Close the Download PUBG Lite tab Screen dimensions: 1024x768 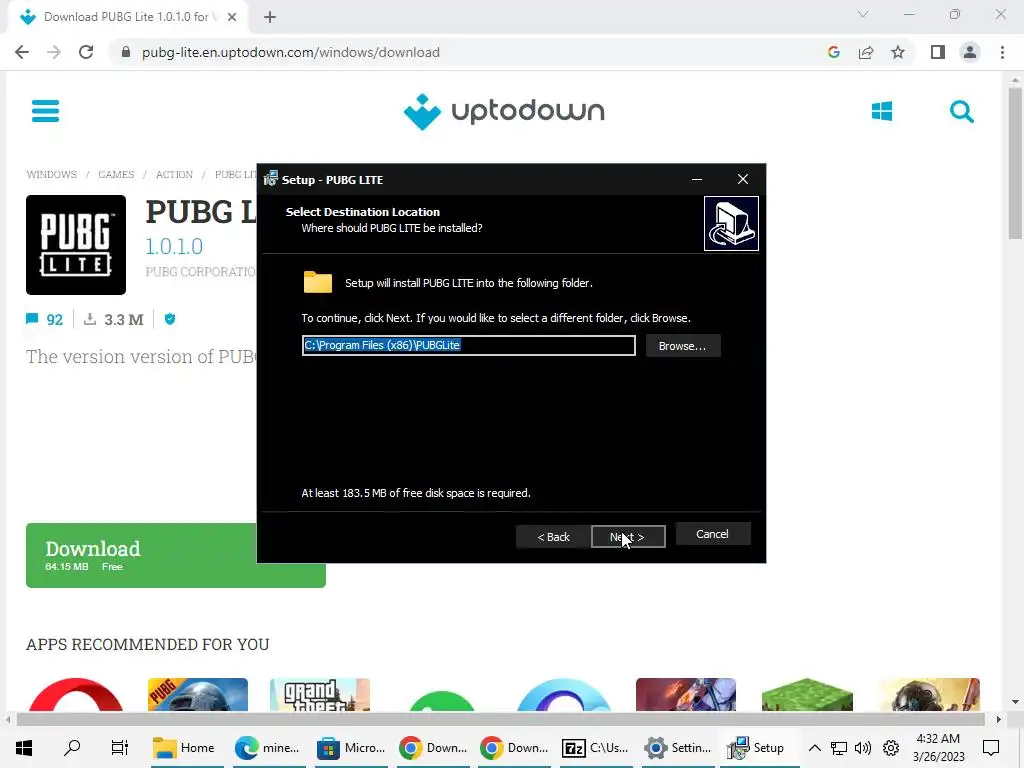coord(232,17)
